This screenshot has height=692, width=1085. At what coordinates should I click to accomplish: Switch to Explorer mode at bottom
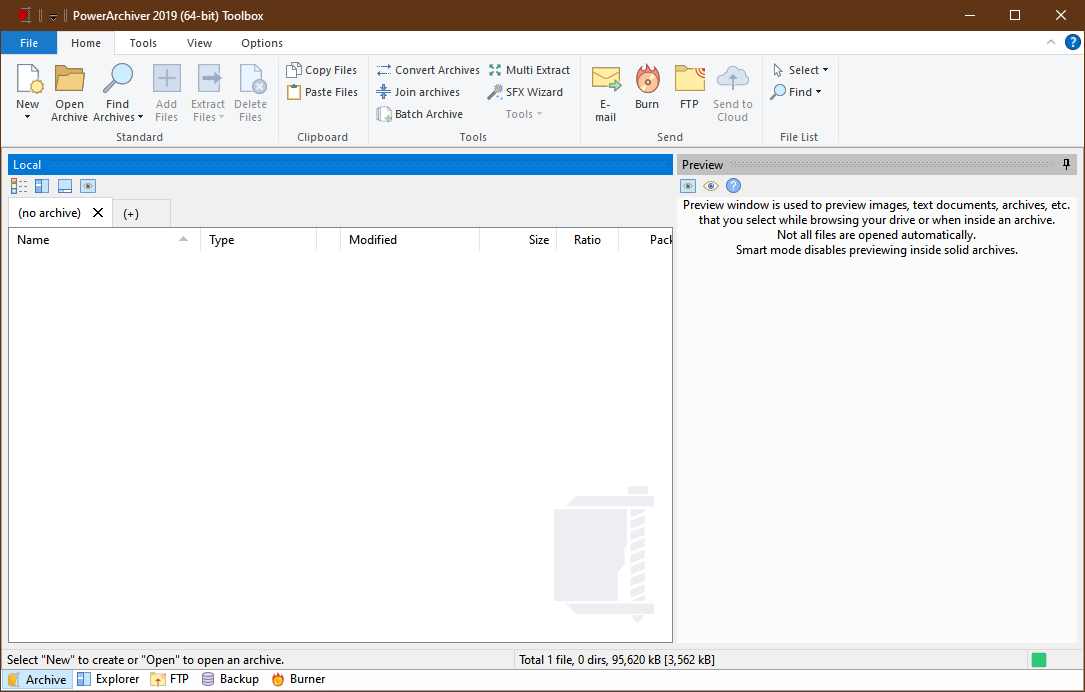click(108, 680)
